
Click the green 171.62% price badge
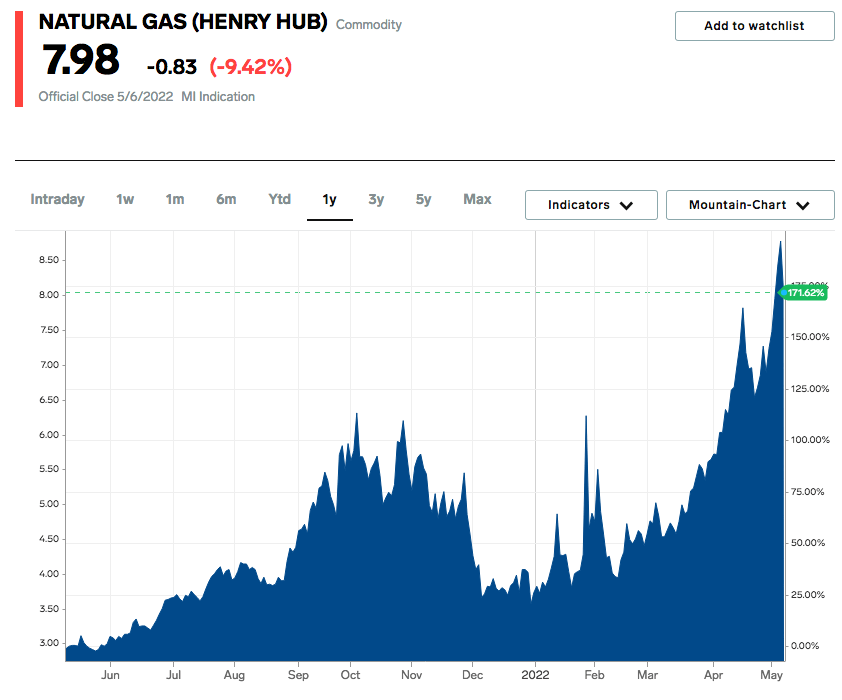point(806,292)
